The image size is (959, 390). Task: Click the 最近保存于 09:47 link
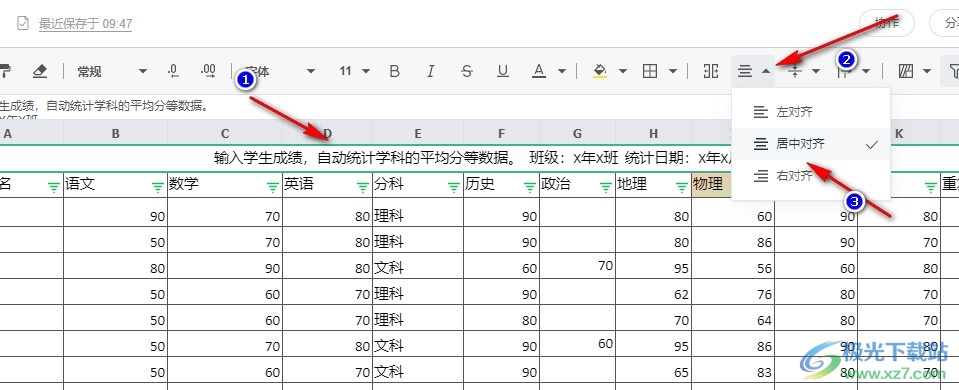coord(85,24)
